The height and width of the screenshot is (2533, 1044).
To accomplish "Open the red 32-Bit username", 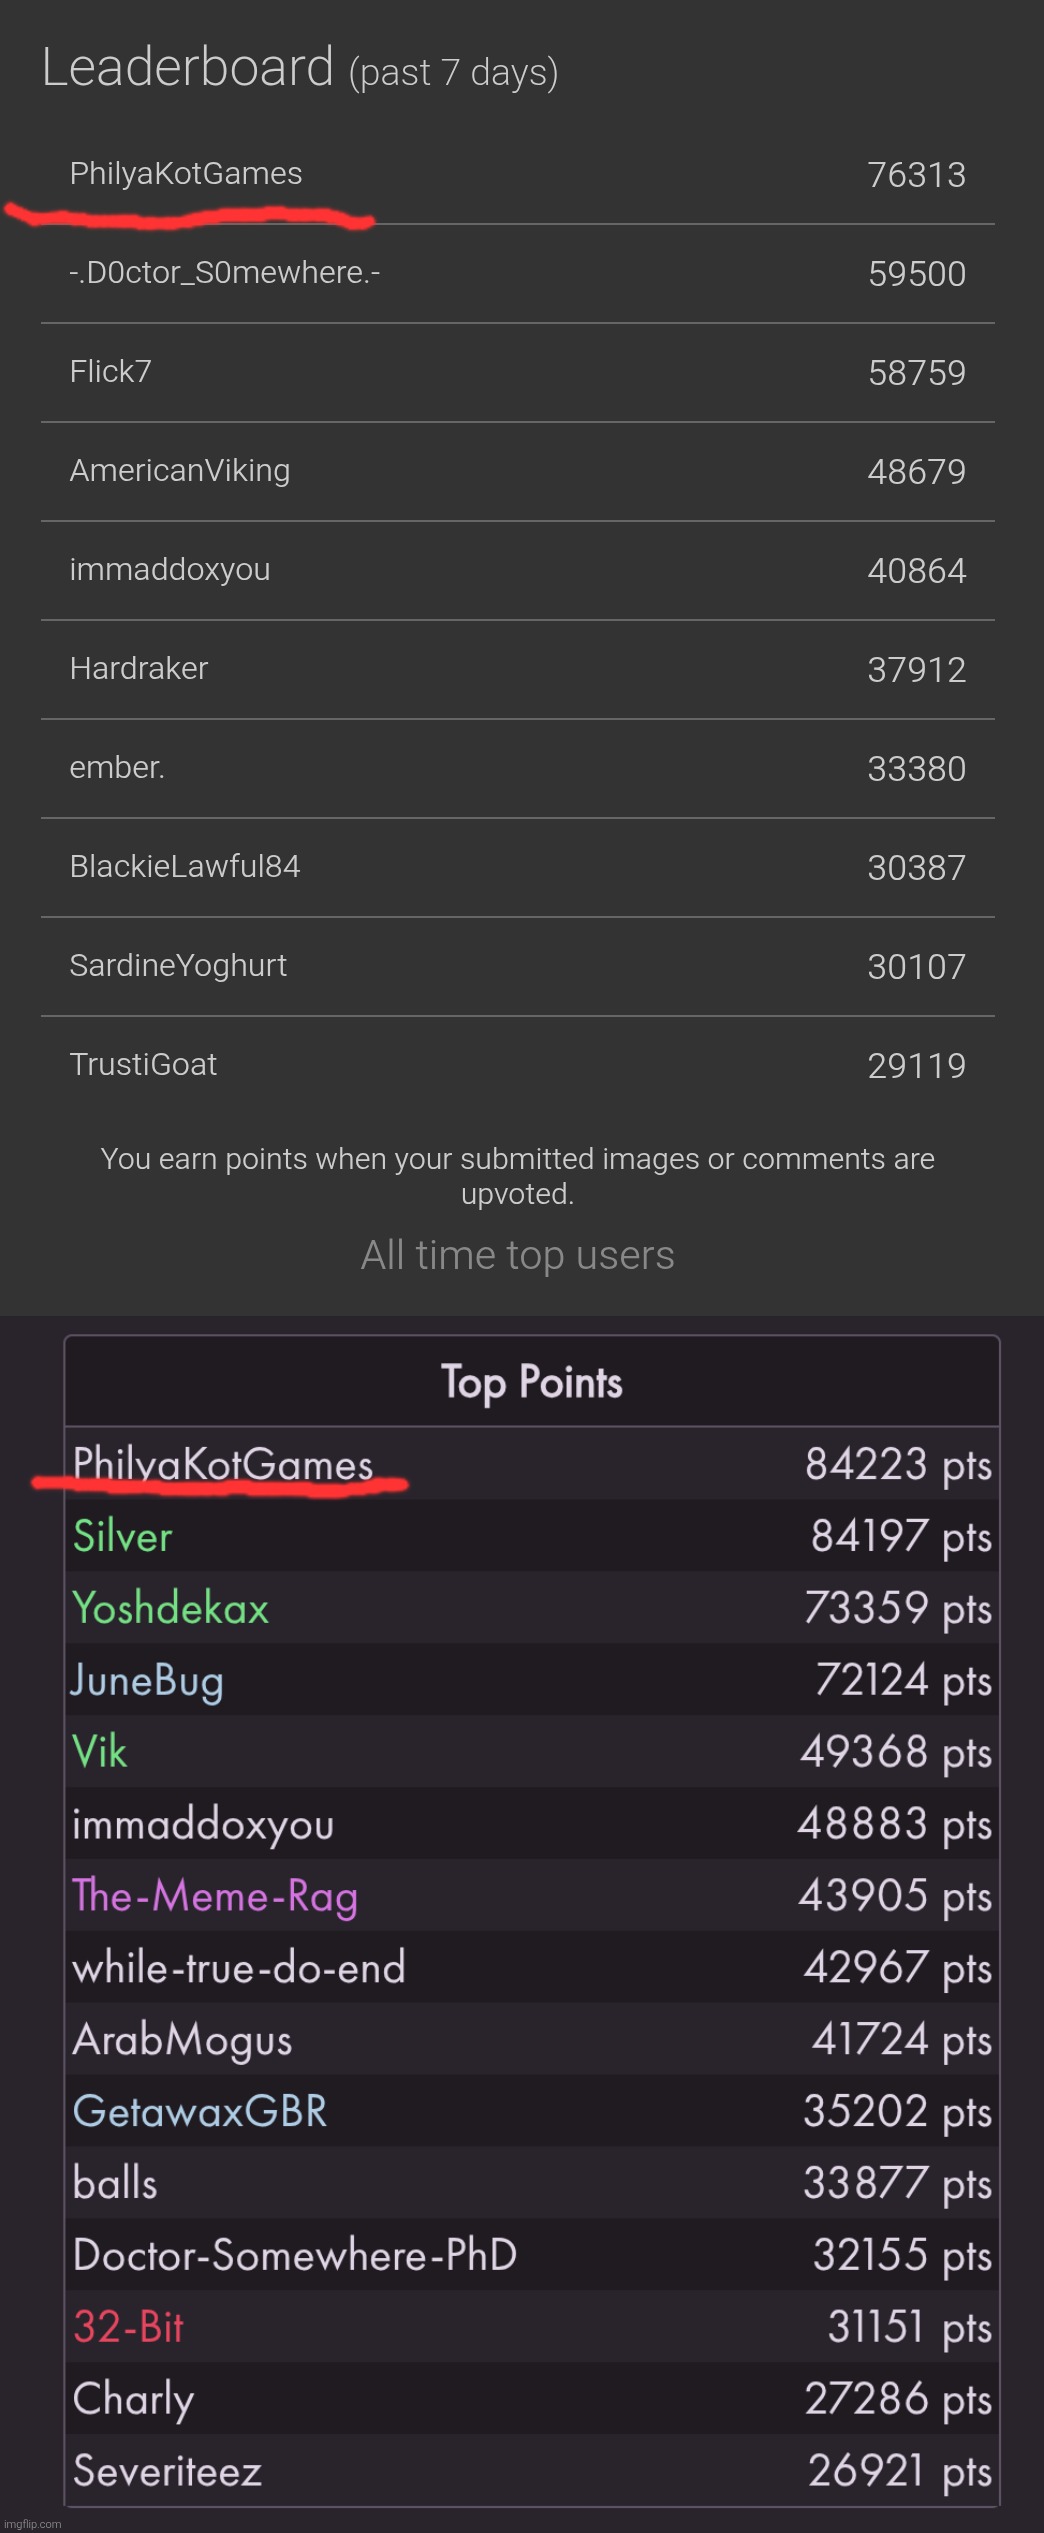I will [129, 2327].
